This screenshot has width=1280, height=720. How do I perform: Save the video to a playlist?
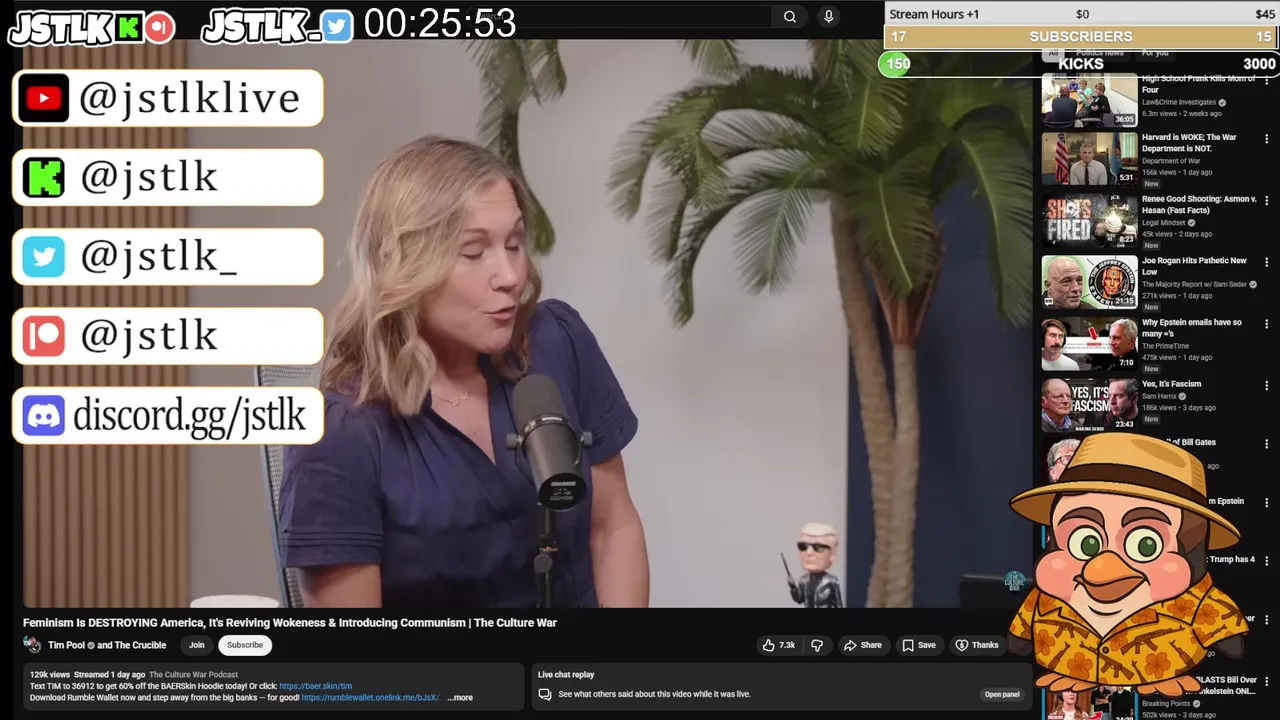pos(919,645)
